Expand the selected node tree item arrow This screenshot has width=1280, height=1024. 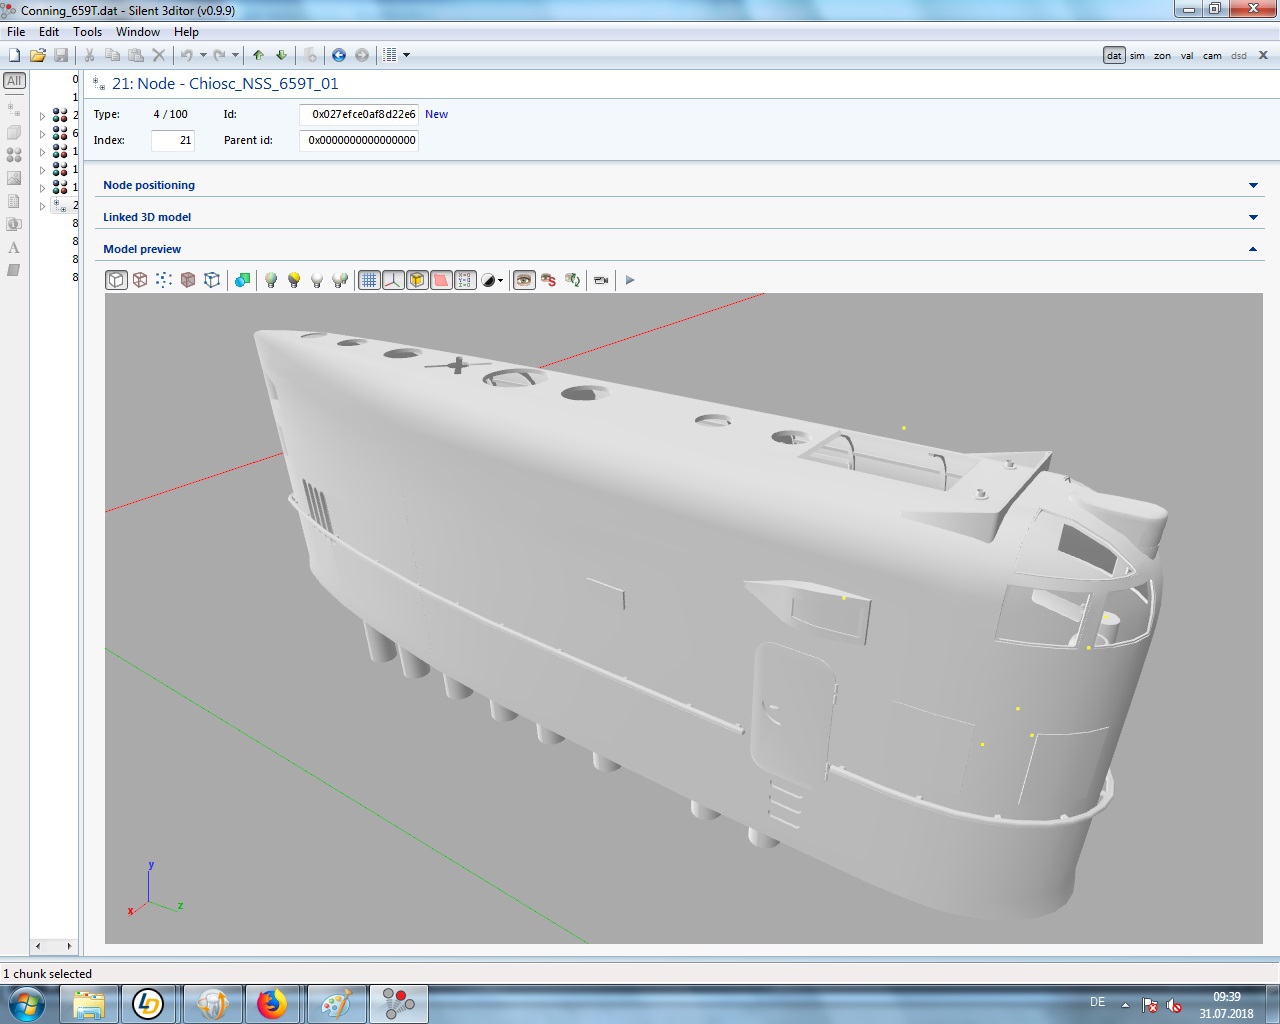pos(42,206)
